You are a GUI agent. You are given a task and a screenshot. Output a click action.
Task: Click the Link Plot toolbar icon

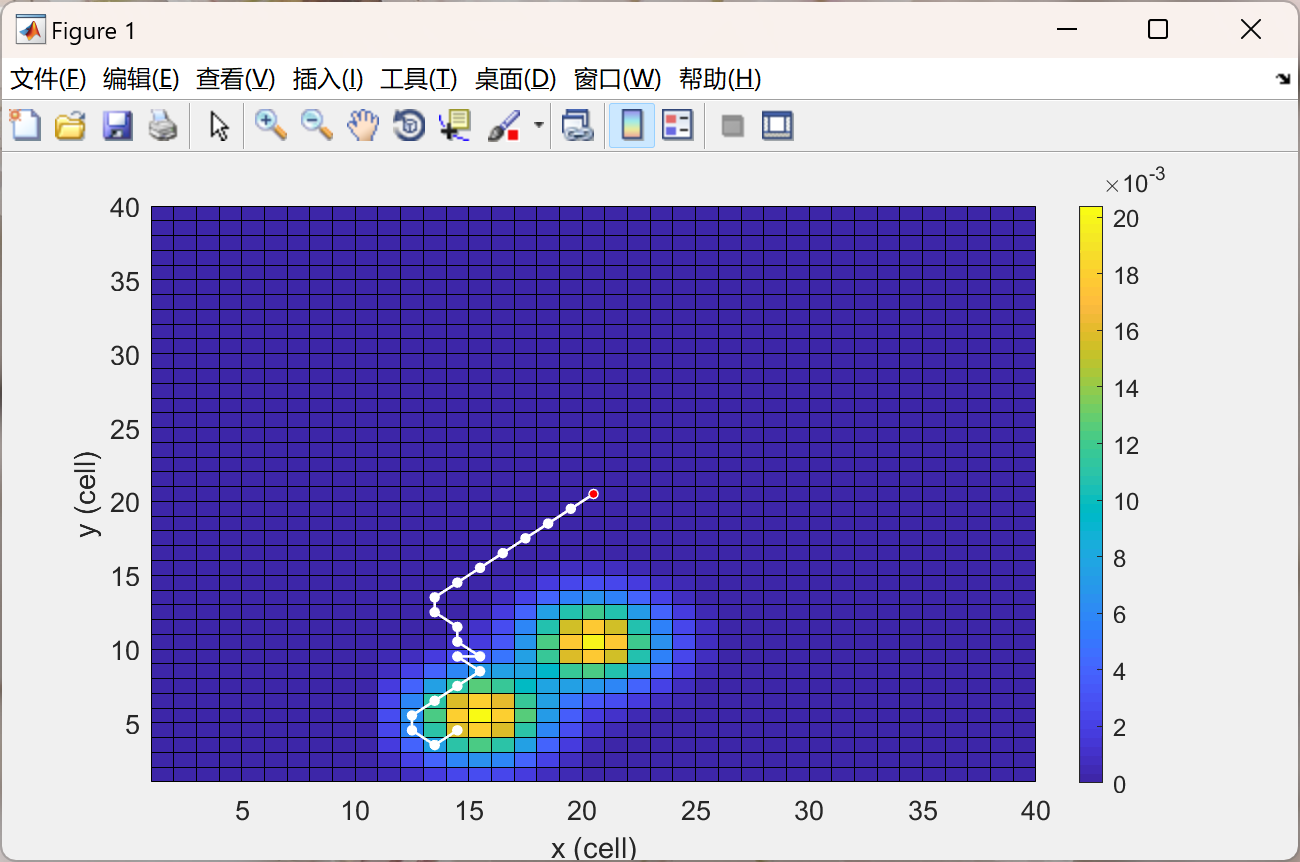point(577,125)
